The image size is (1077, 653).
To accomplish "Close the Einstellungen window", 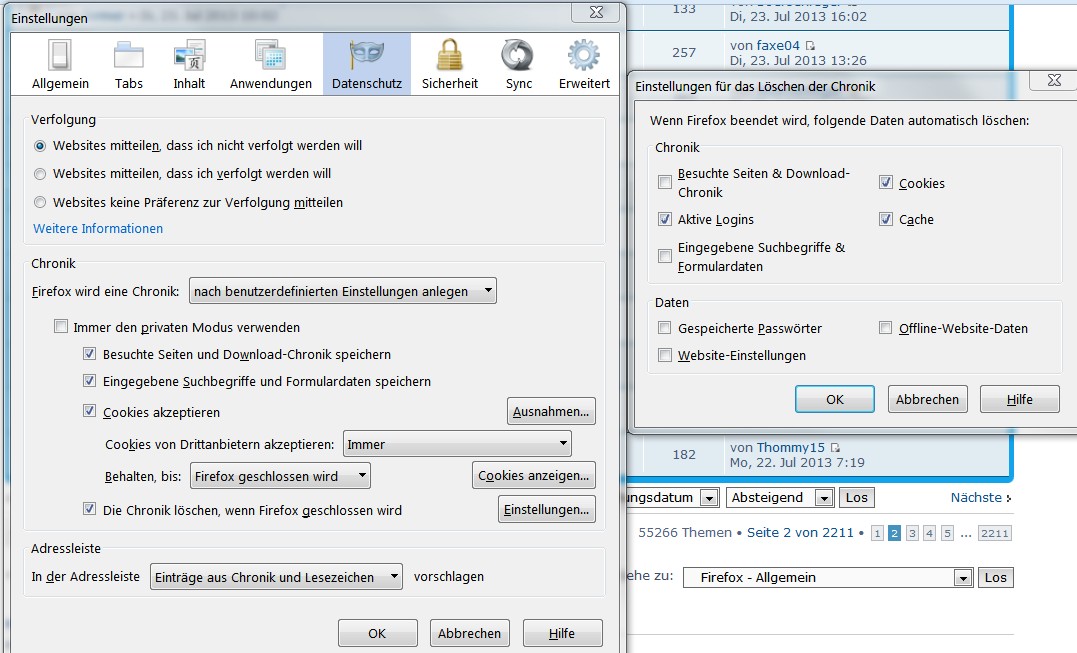I will 596,12.
